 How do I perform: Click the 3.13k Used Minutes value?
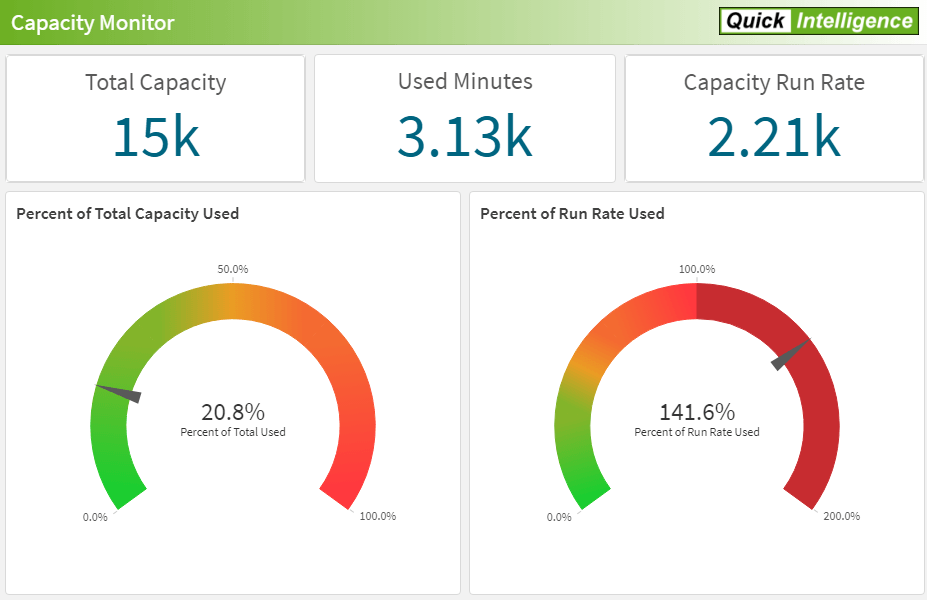[x=464, y=137]
